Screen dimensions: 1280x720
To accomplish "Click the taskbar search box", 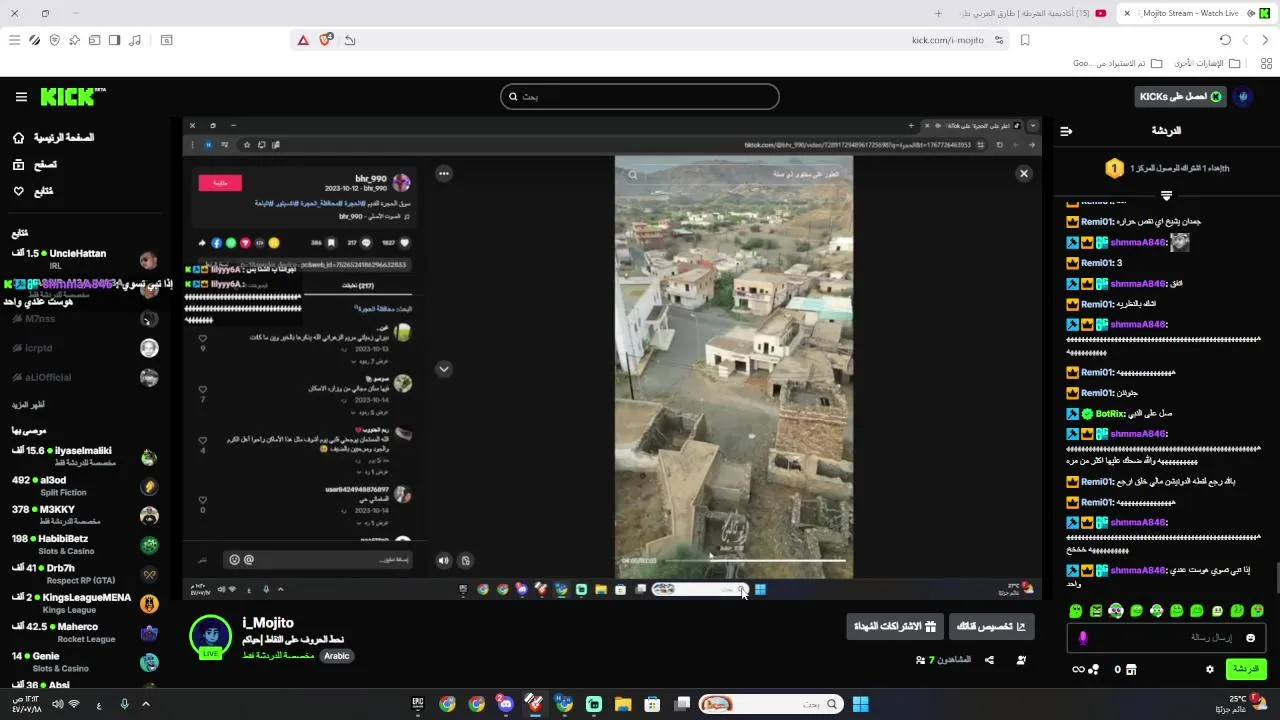I will tap(769, 704).
